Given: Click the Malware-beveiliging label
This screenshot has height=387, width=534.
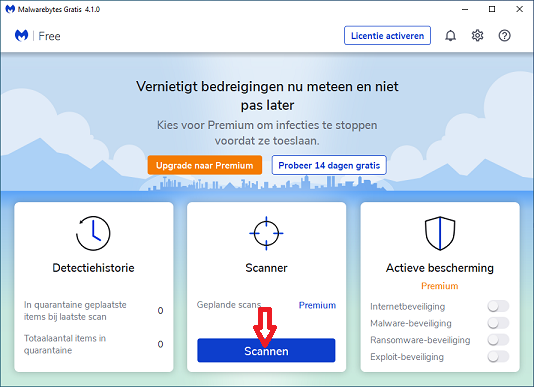Looking at the screenshot, I should [x=411, y=323].
